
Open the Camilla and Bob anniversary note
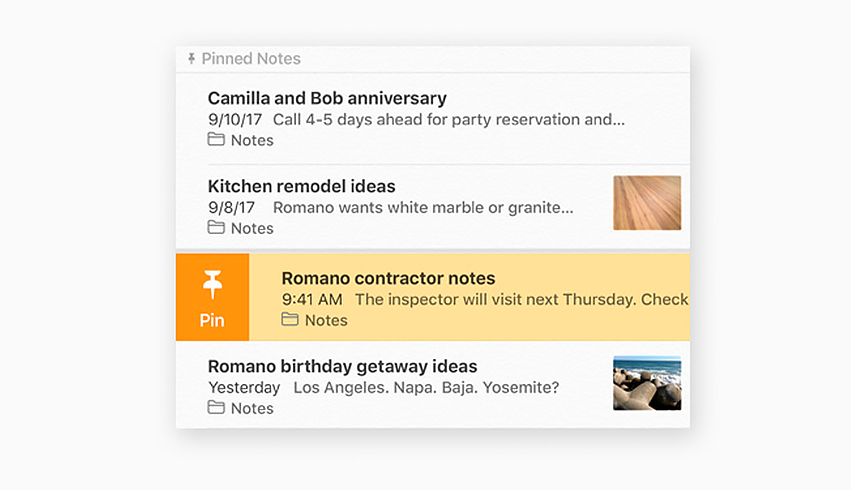coord(327,98)
